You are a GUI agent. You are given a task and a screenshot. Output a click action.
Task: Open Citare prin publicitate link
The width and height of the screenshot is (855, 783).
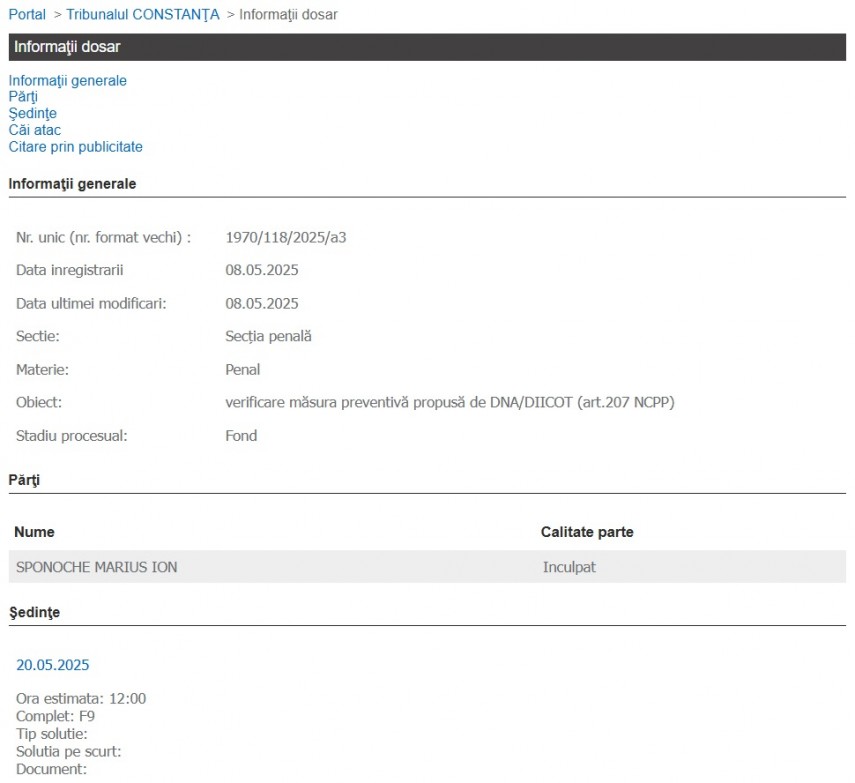[75, 147]
